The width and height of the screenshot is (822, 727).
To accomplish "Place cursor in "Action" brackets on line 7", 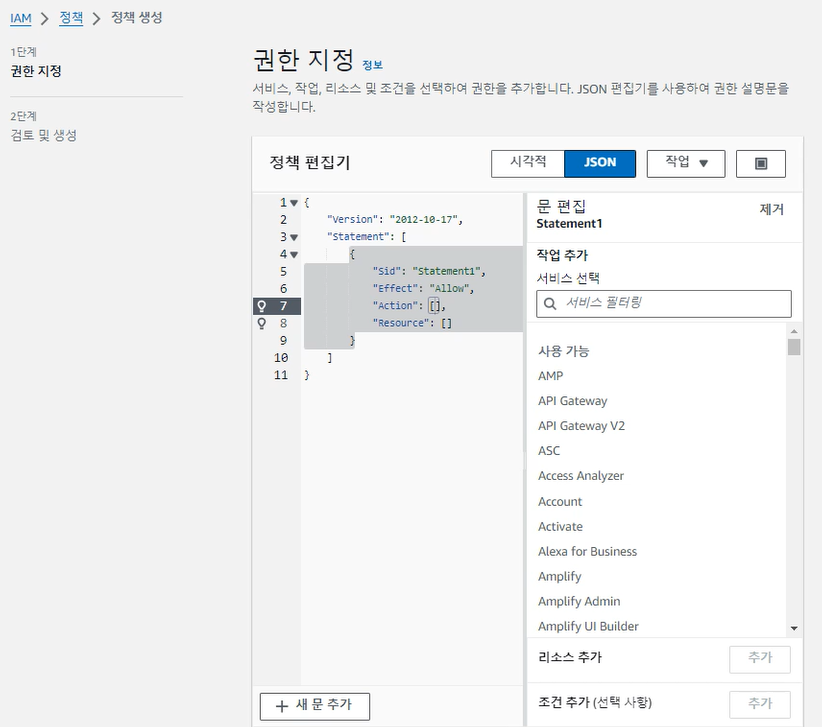I will pyautogui.click(x=435, y=306).
